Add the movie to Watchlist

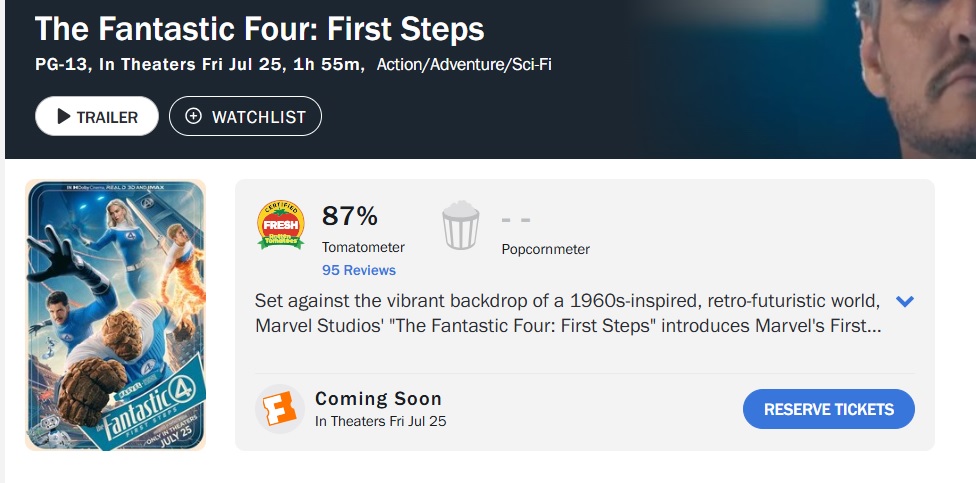[245, 116]
